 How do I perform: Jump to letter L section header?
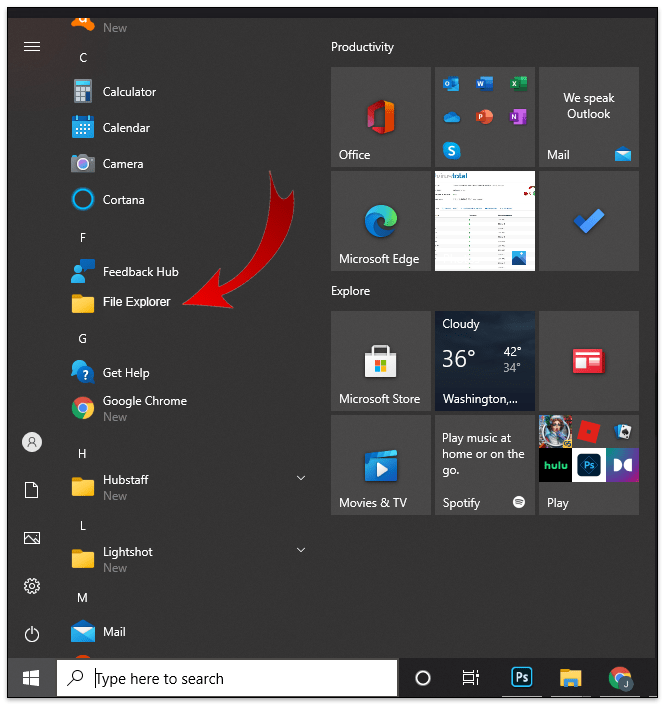(83, 526)
